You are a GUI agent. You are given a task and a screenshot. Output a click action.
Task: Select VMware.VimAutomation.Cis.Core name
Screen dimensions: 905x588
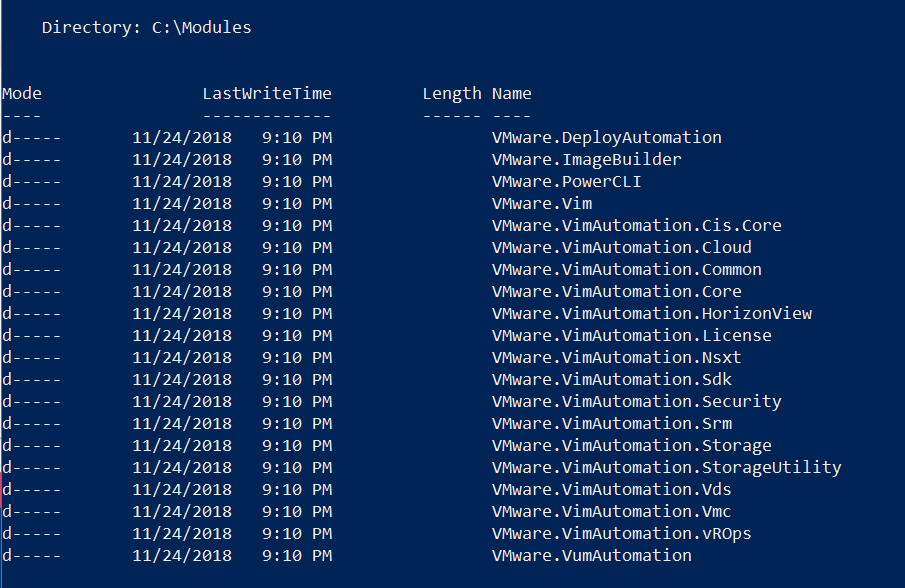pos(637,226)
